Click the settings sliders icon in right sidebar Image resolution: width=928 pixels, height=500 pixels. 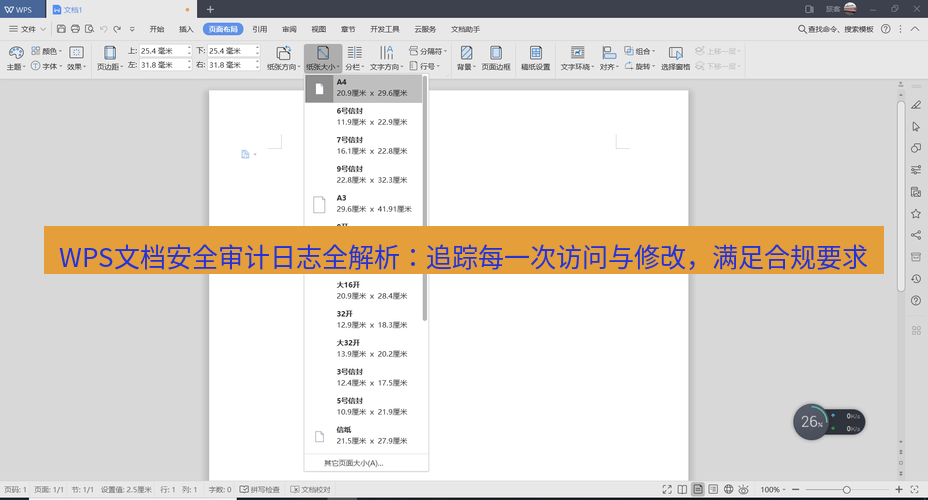[x=916, y=170]
